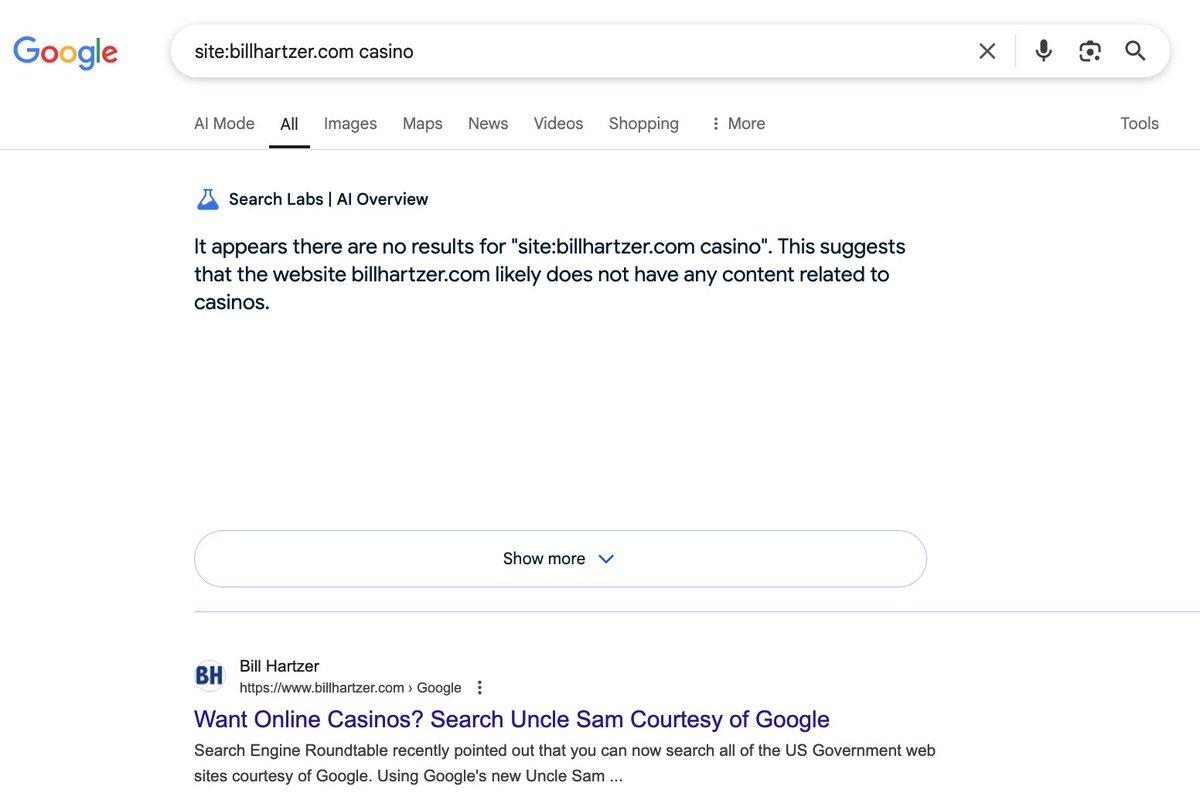Switch to the Videos tab

point(558,123)
